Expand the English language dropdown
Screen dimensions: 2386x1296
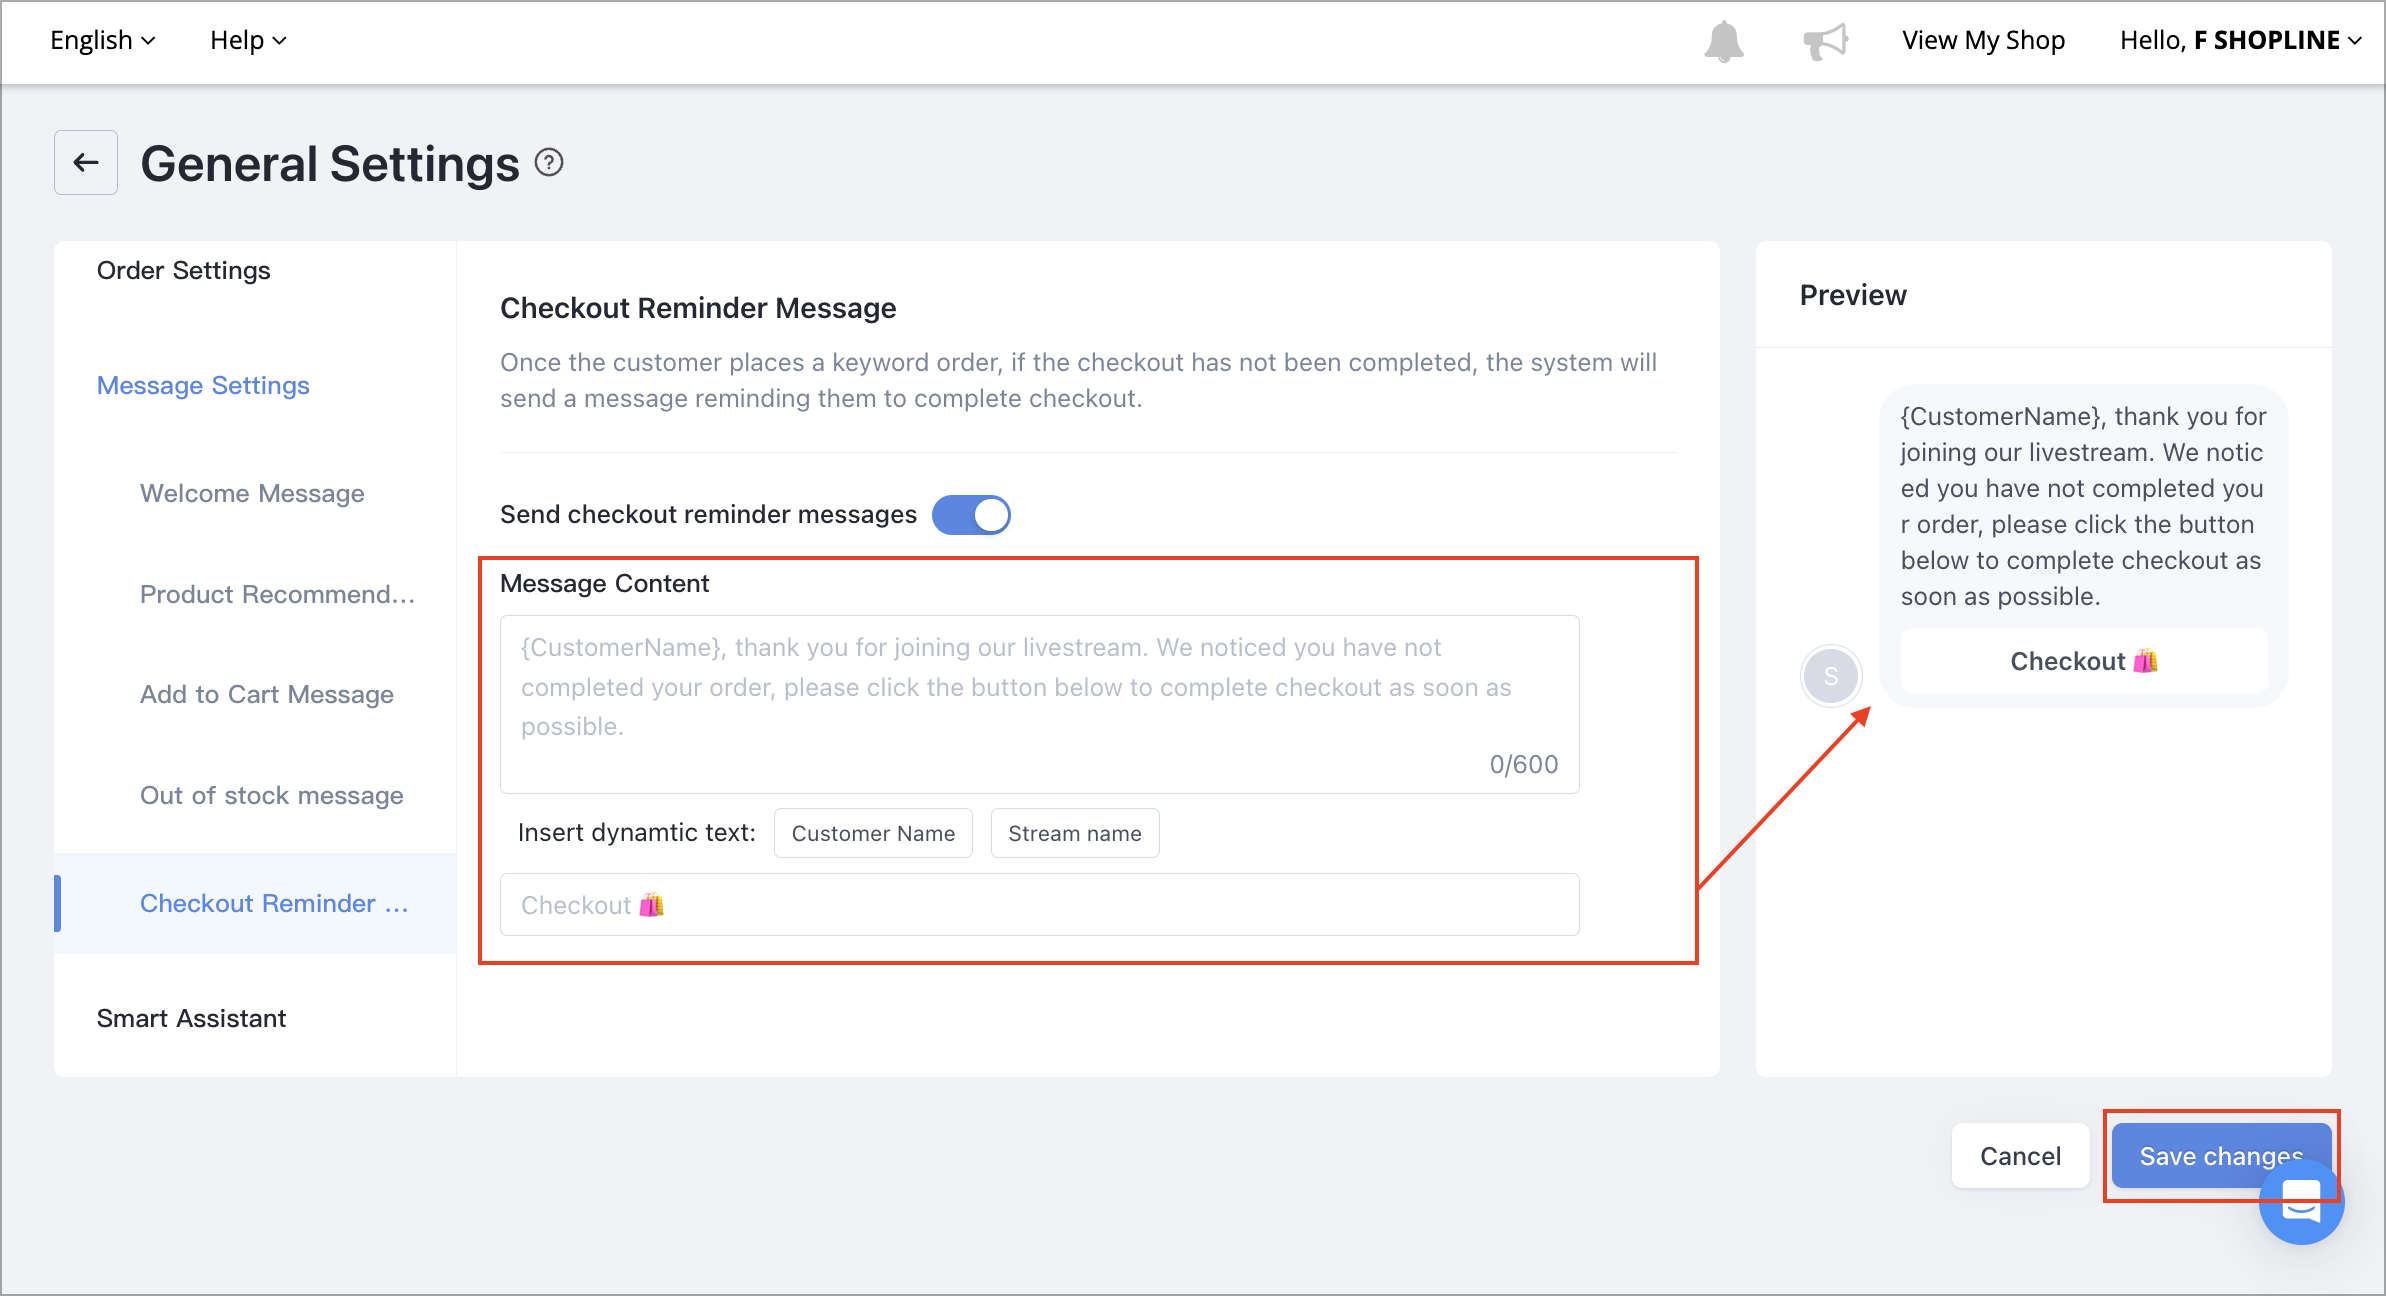102,40
